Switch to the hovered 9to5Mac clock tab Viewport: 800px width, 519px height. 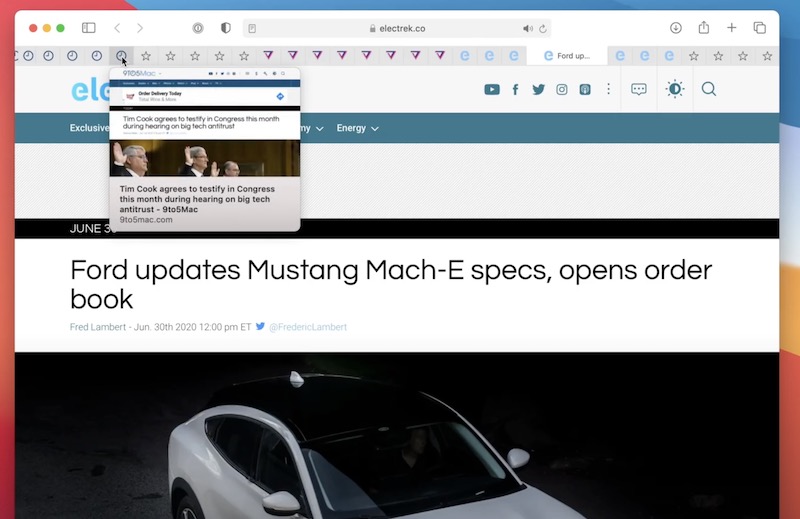pyautogui.click(x=121, y=56)
